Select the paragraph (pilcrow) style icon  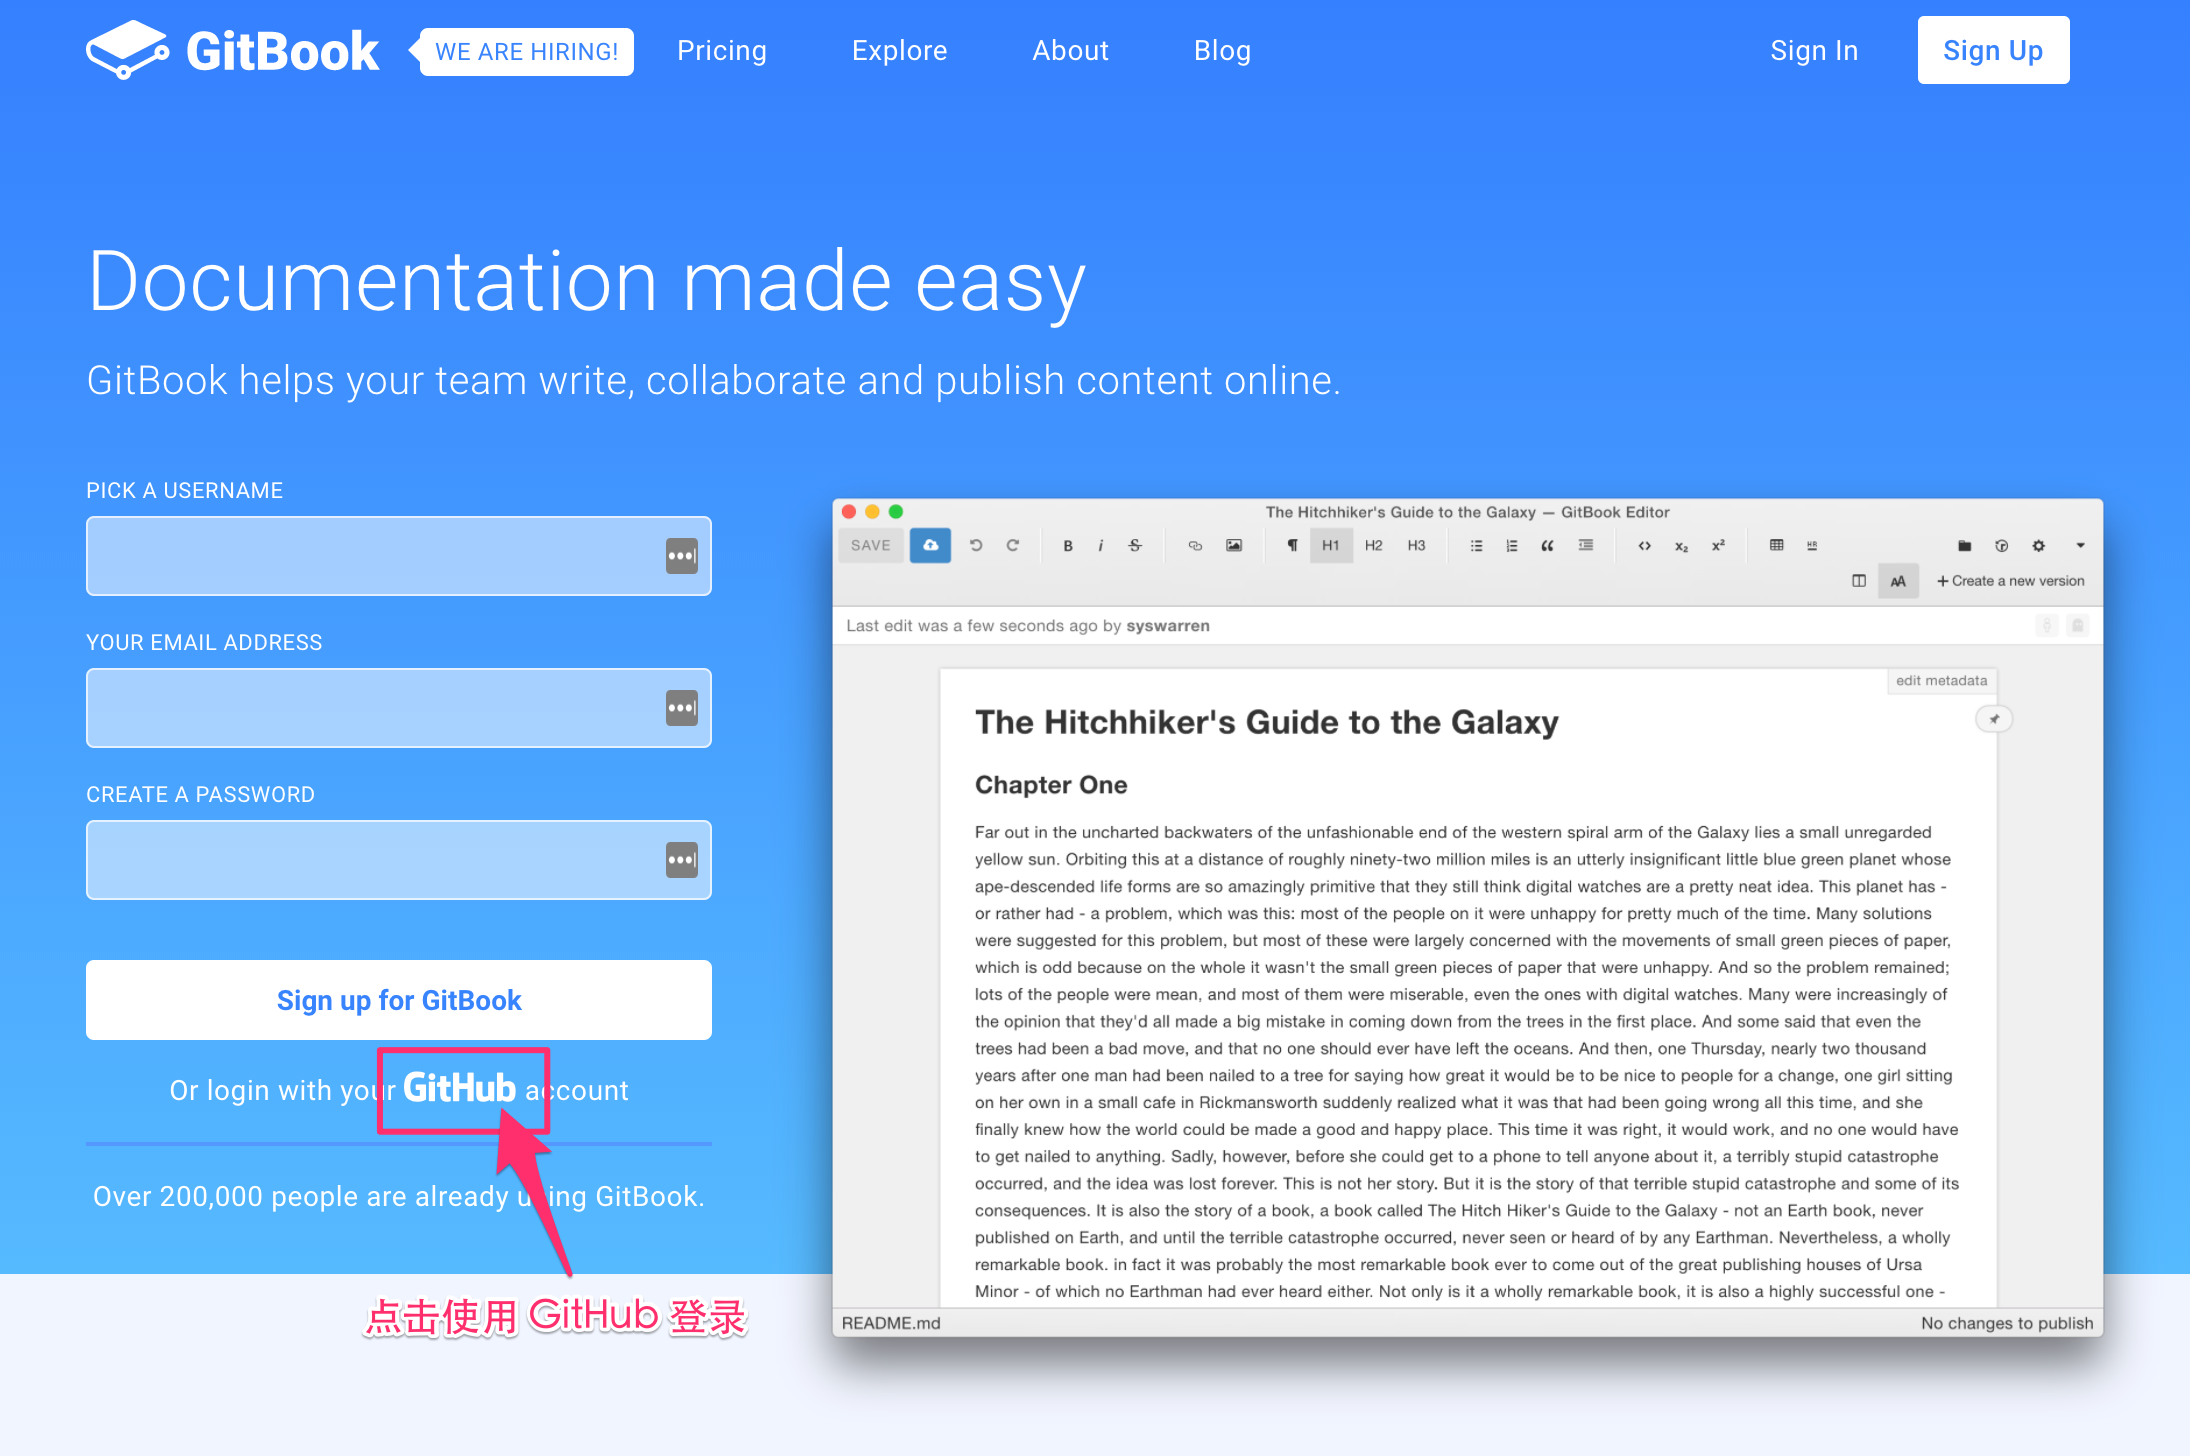tap(1292, 546)
